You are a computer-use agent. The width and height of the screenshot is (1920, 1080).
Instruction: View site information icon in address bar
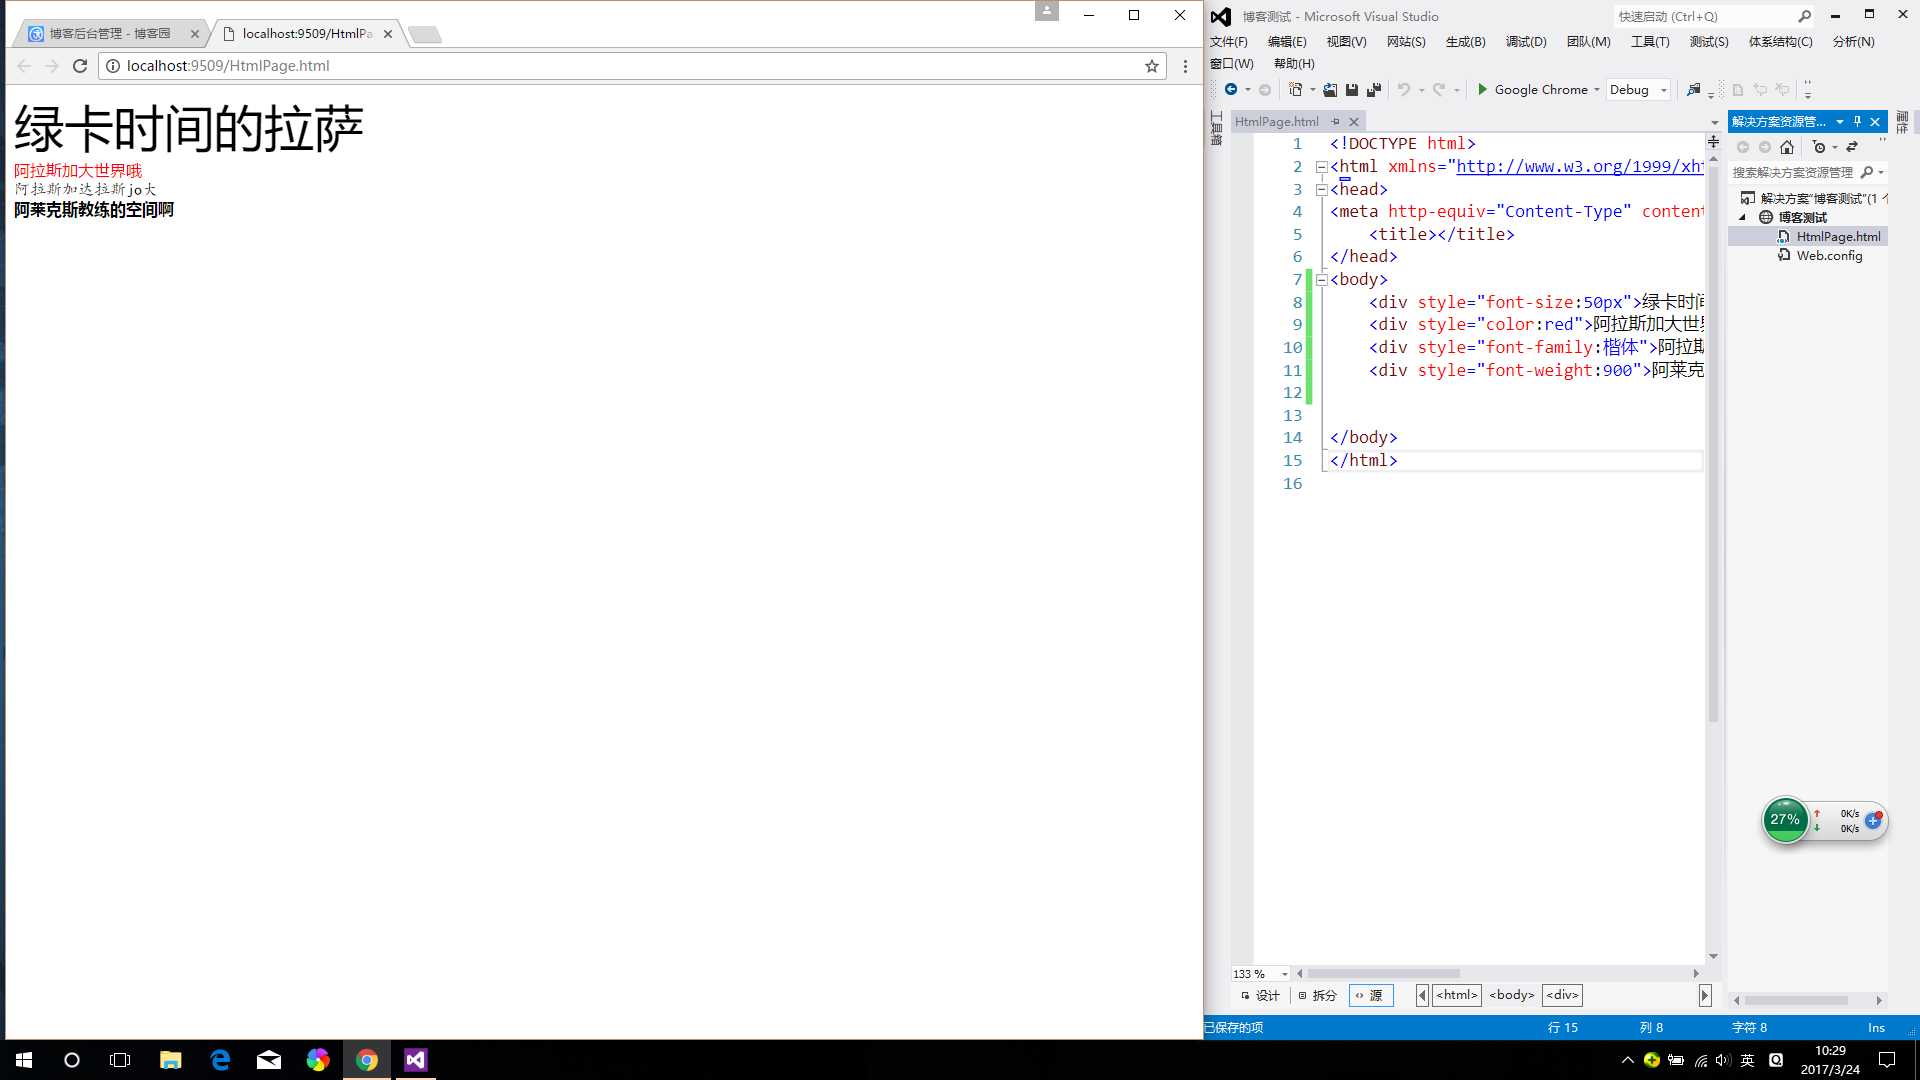coord(113,66)
